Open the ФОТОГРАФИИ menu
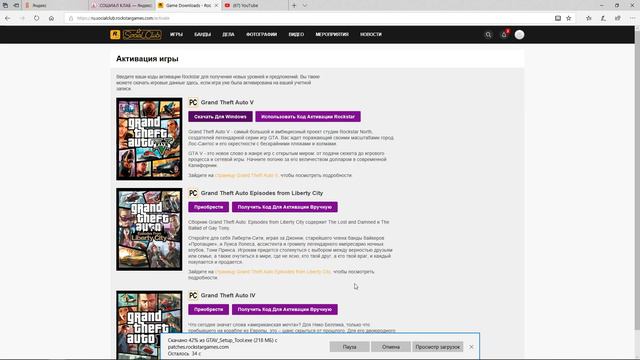This screenshot has height=360, width=640. (262, 35)
